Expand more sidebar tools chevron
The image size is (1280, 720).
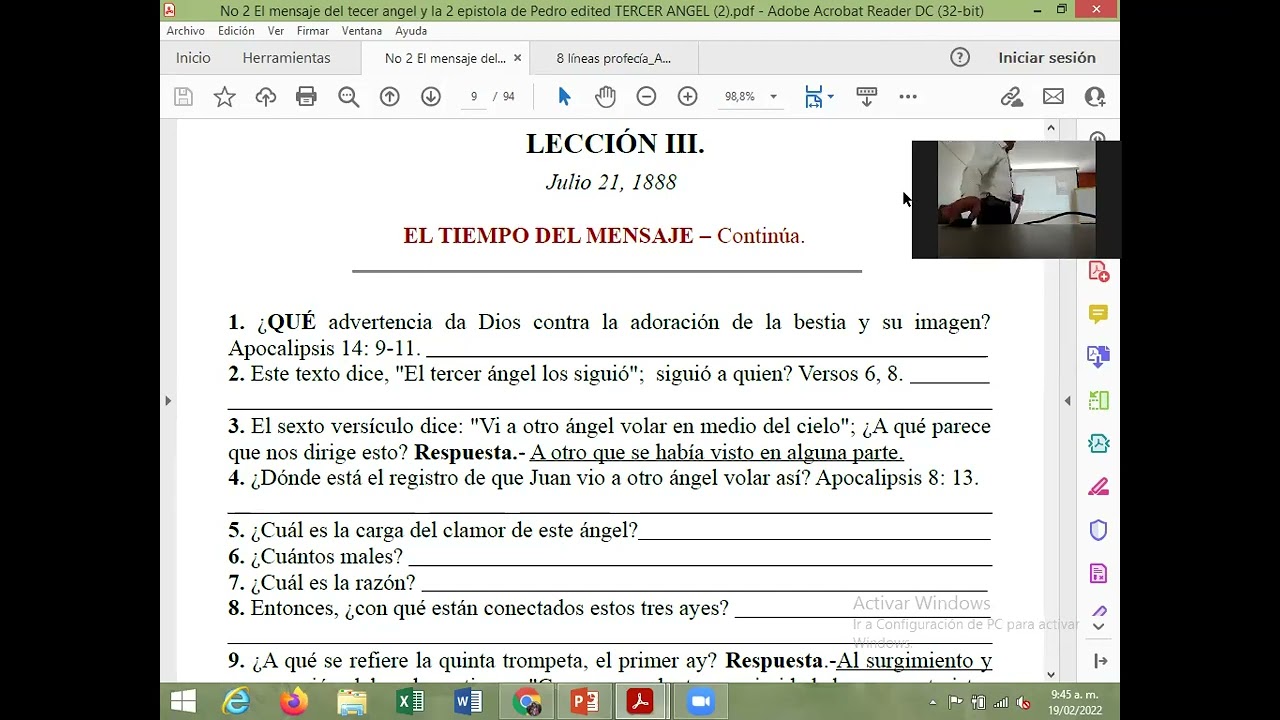coord(1098,627)
